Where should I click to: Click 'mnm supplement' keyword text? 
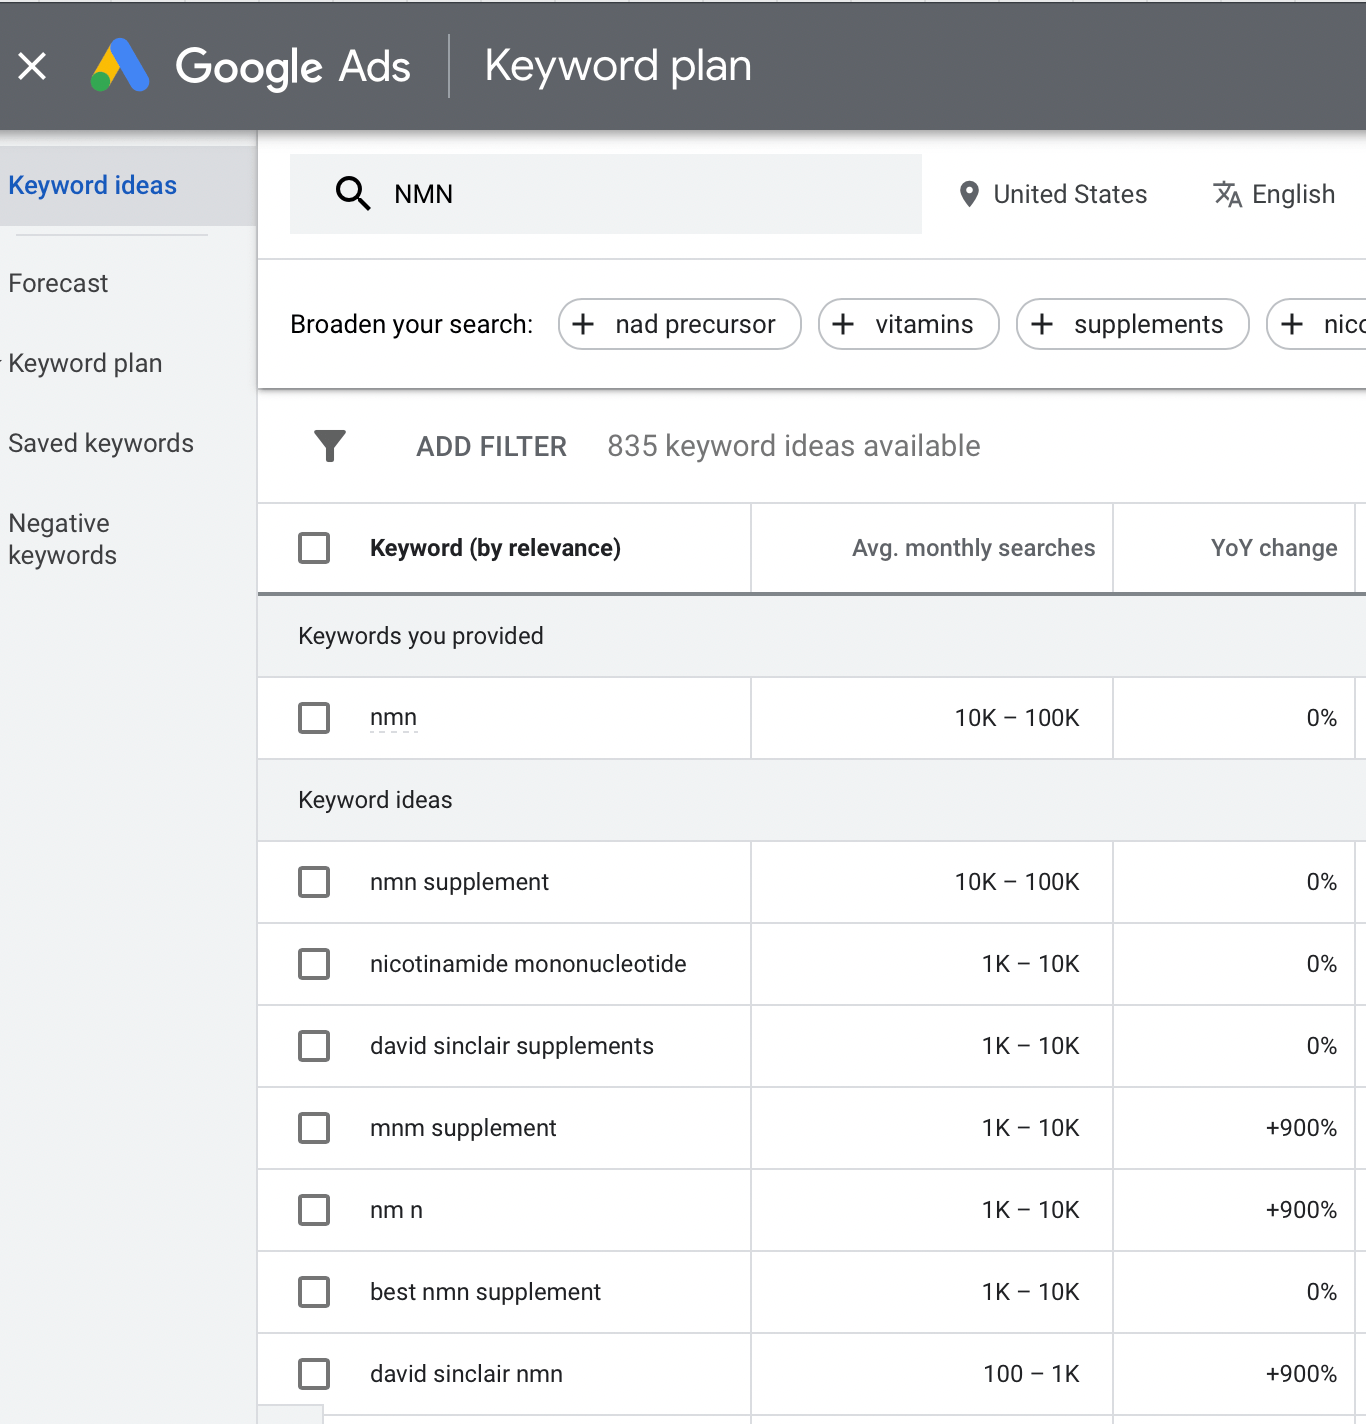[463, 1128]
